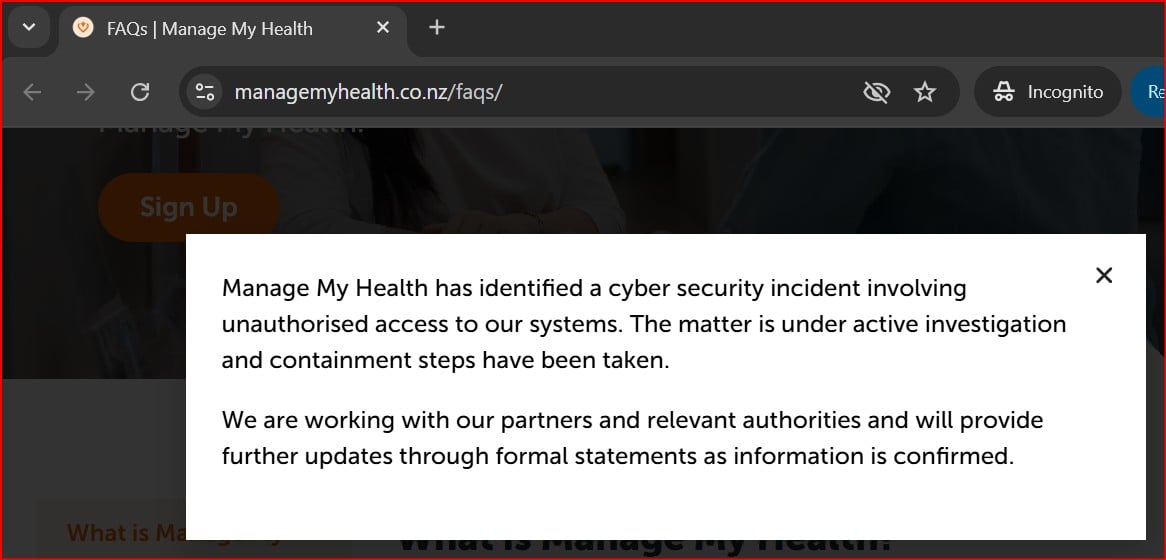Close the FAQs browser tab
This screenshot has height=560, width=1166.
[x=383, y=28]
